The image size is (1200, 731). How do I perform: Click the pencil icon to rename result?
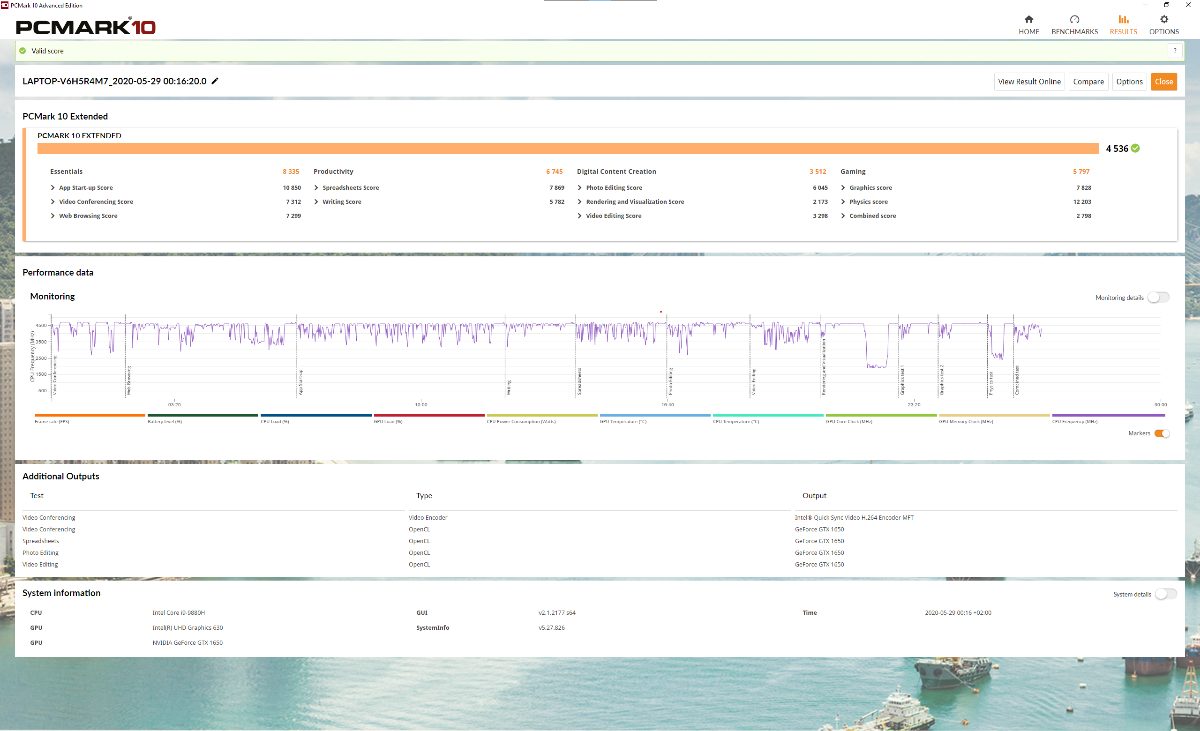(215, 81)
